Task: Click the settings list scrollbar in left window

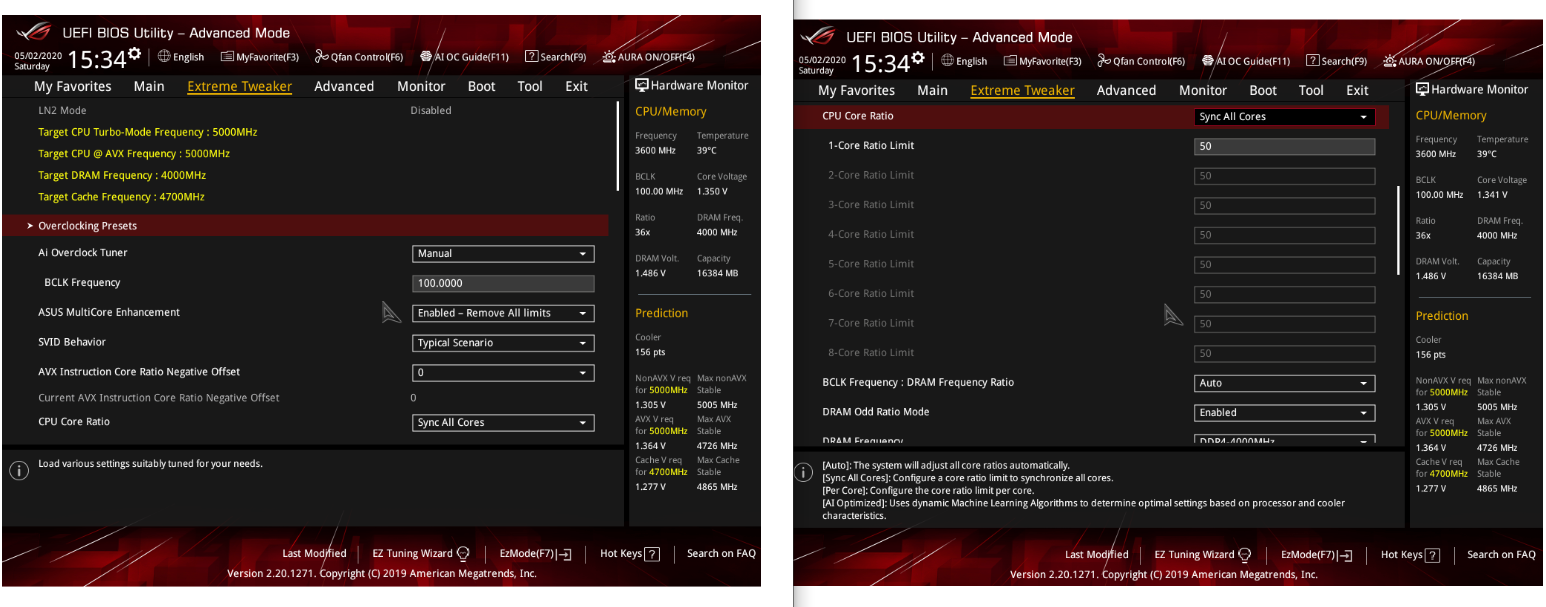Action: pyautogui.click(x=618, y=147)
